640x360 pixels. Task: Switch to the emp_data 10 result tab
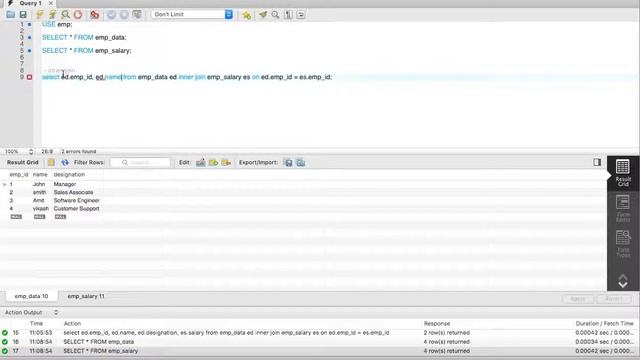[31, 296]
